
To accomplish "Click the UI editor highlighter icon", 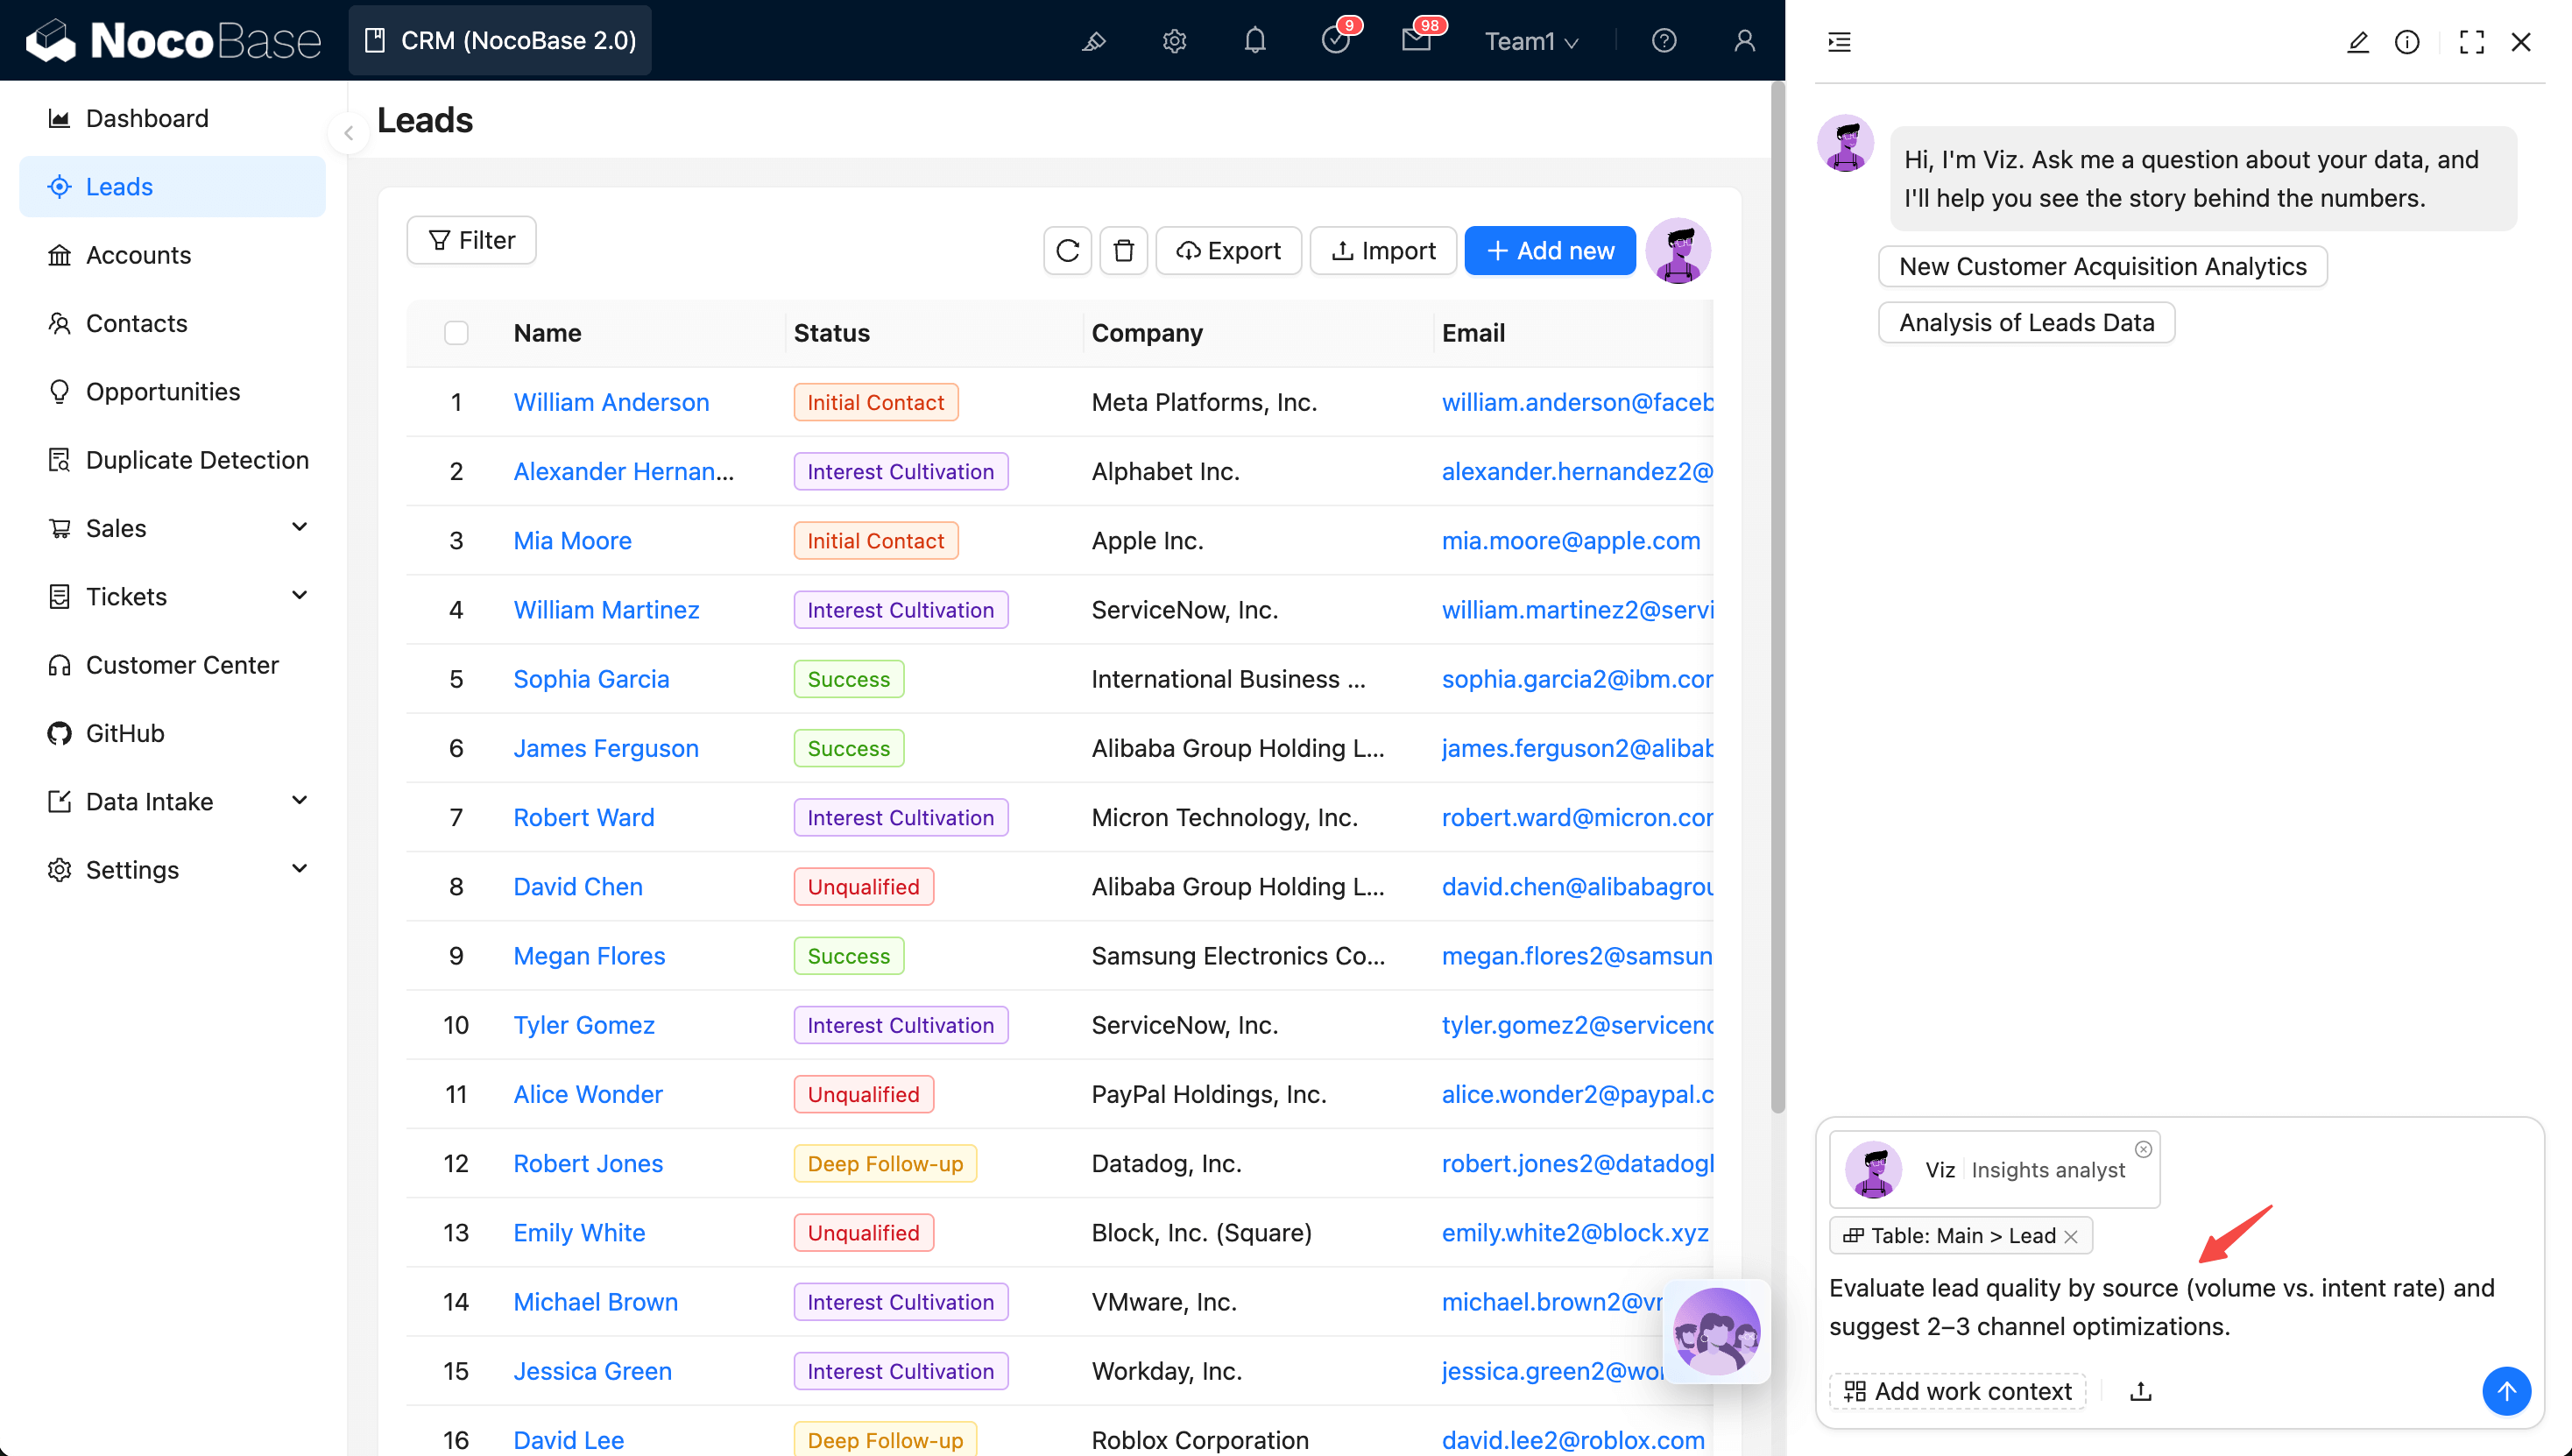I will coord(1094,41).
